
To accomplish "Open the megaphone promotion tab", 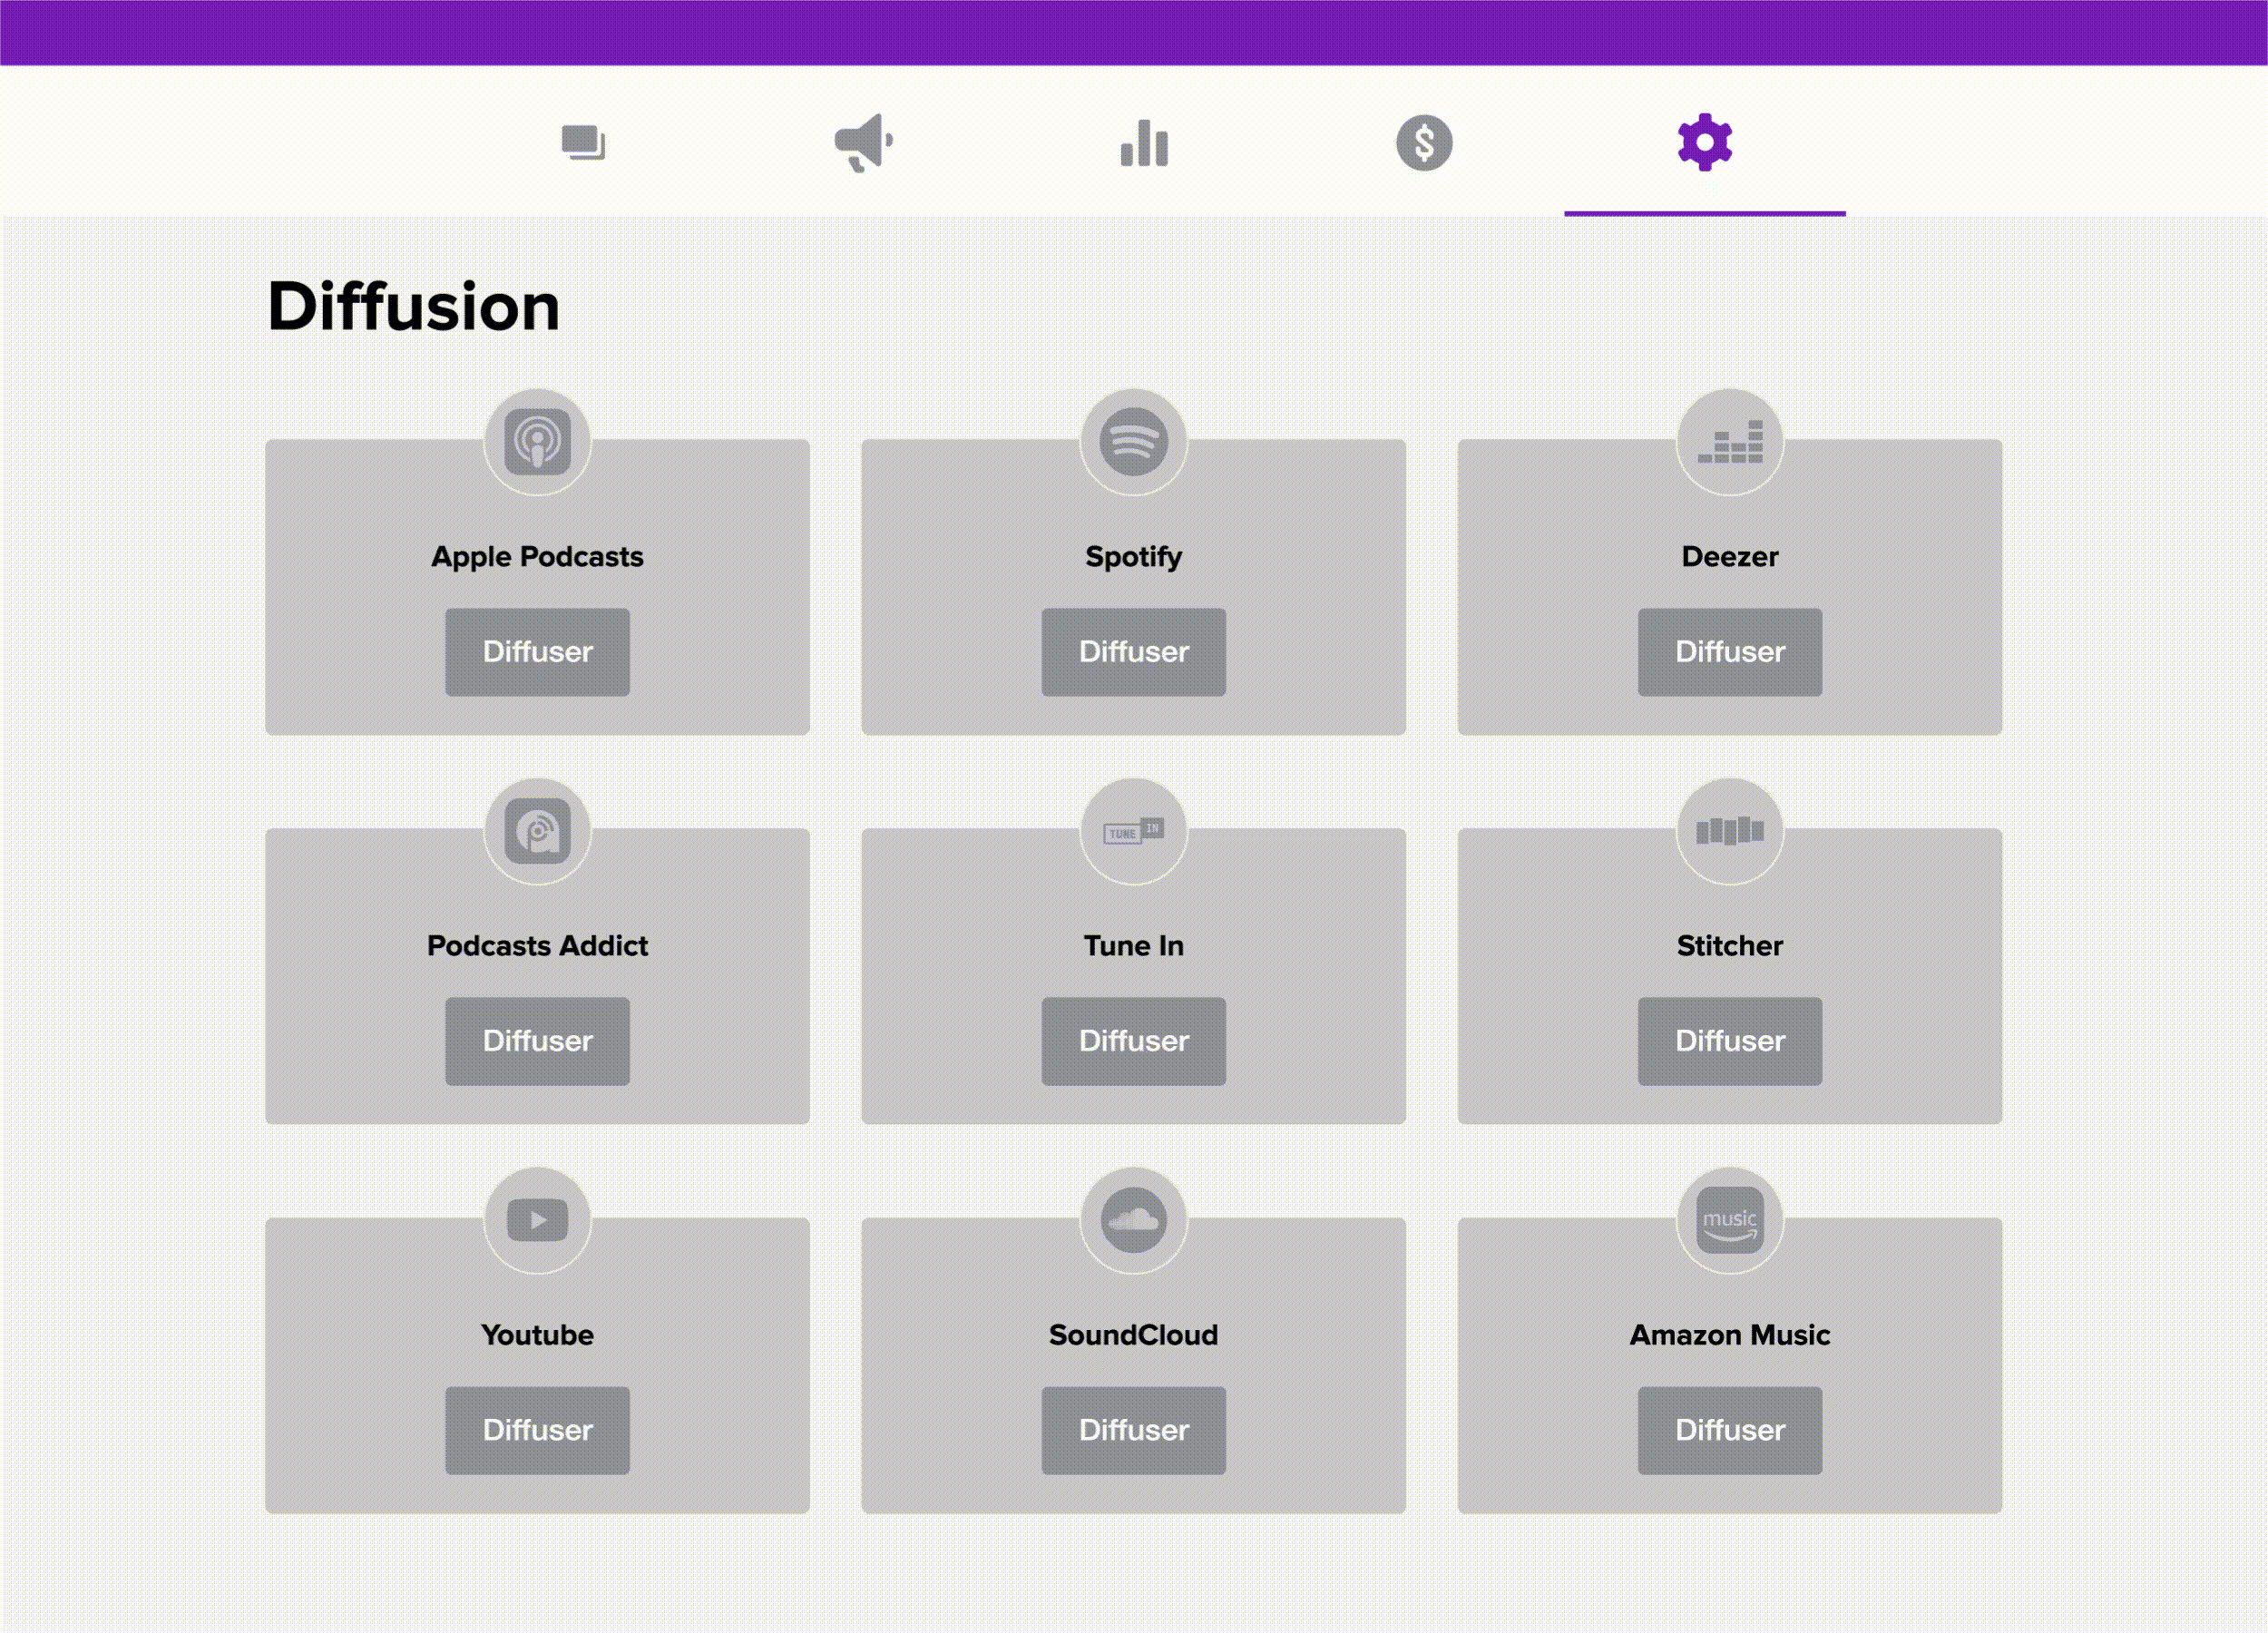I will pyautogui.click(x=864, y=143).
